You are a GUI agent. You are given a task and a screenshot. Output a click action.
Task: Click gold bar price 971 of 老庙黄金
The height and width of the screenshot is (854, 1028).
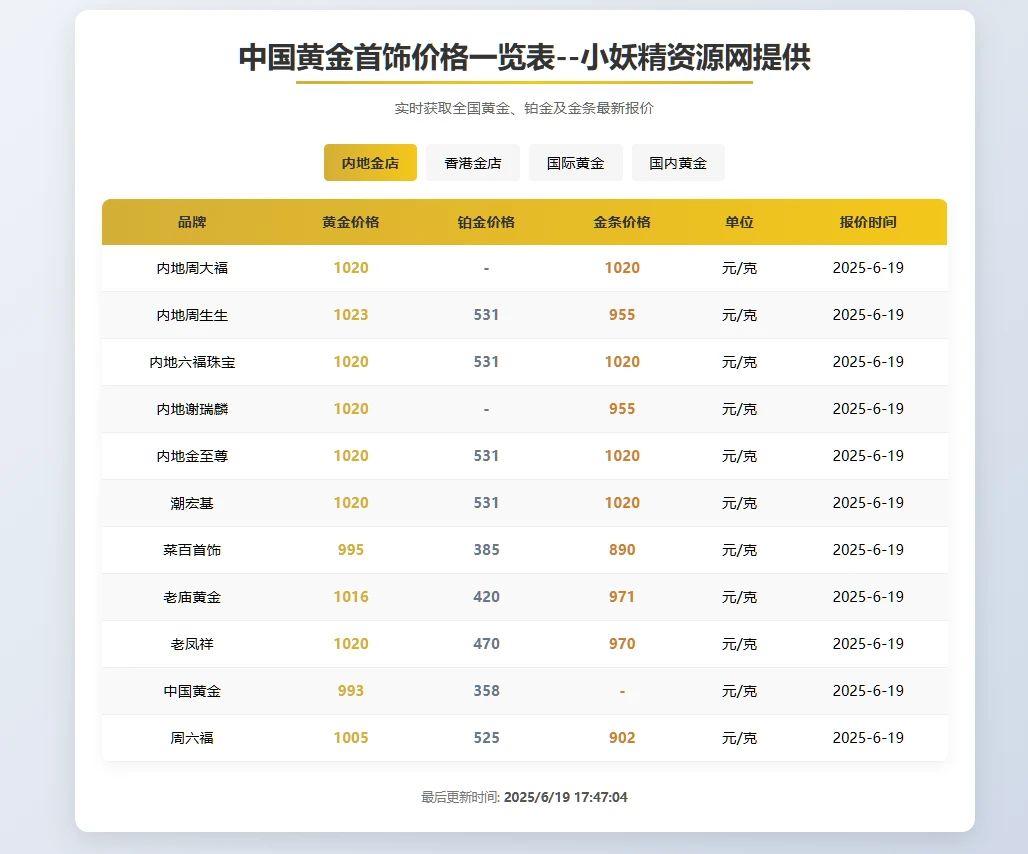click(622, 596)
